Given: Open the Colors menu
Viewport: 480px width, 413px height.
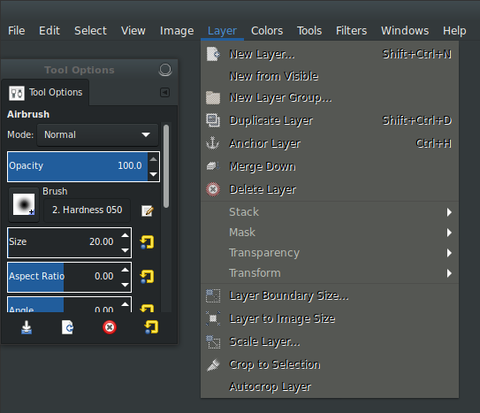Looking at the screenshot, I should [267, 31].
